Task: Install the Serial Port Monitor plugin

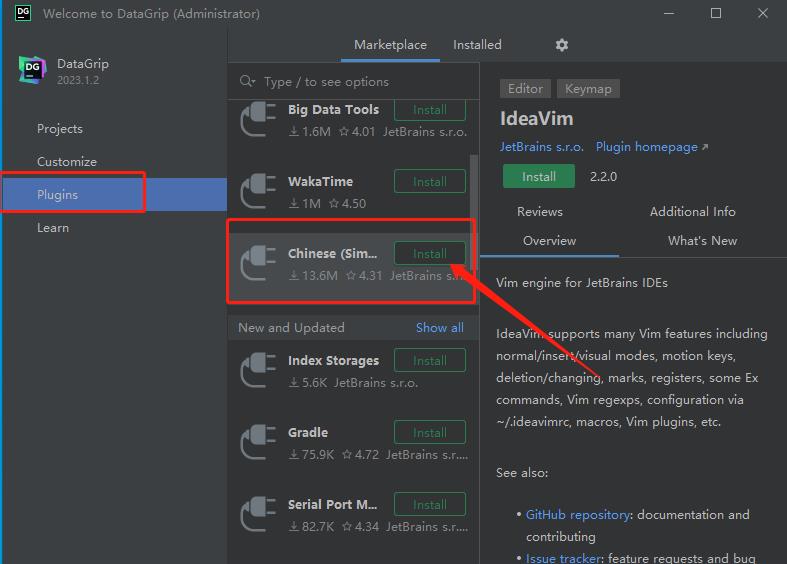Action: [430, 504]
